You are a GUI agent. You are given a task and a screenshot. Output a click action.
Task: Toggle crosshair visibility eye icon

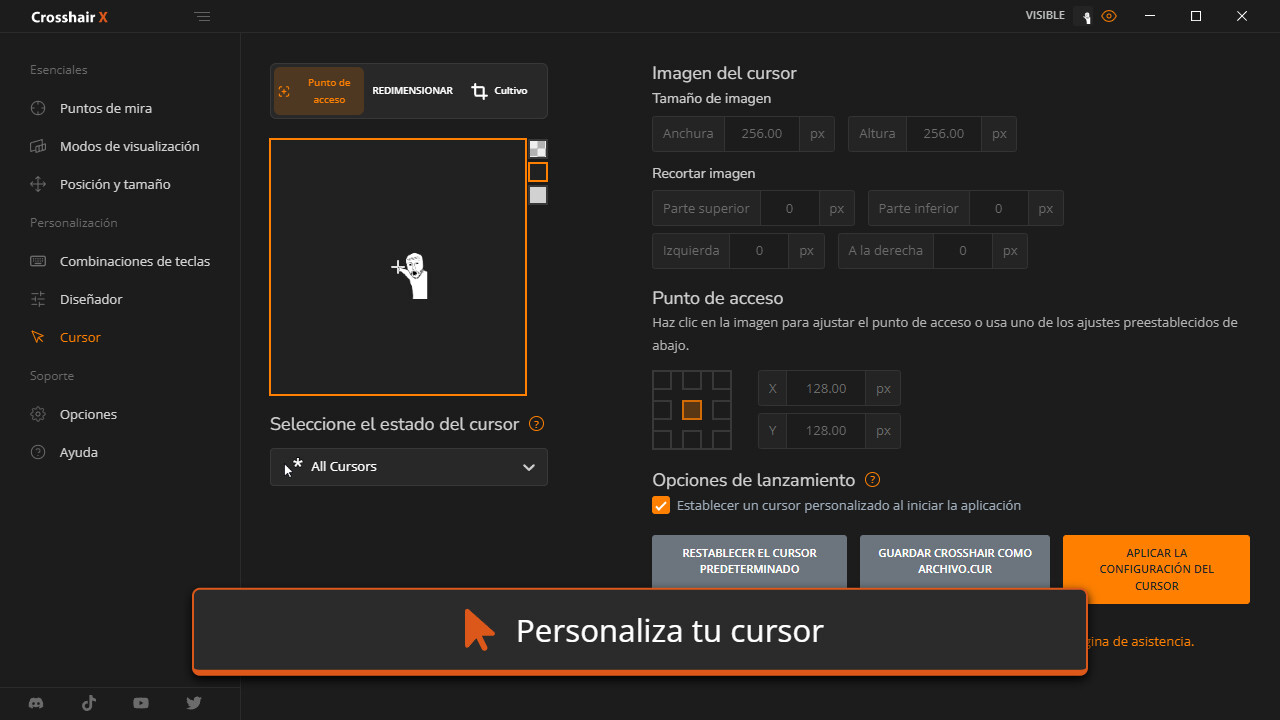[1108, 16]
